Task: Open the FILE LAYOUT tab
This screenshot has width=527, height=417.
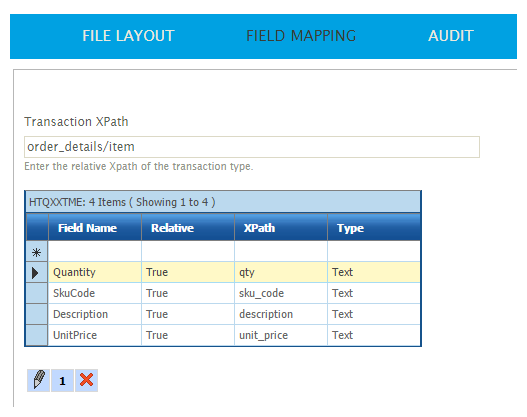Action: click(128, 36)
